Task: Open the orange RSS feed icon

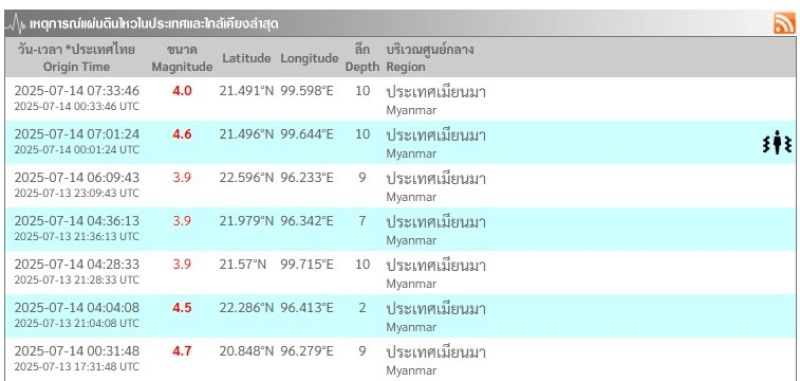Action: pyautogui.click(x=784, y=23)
